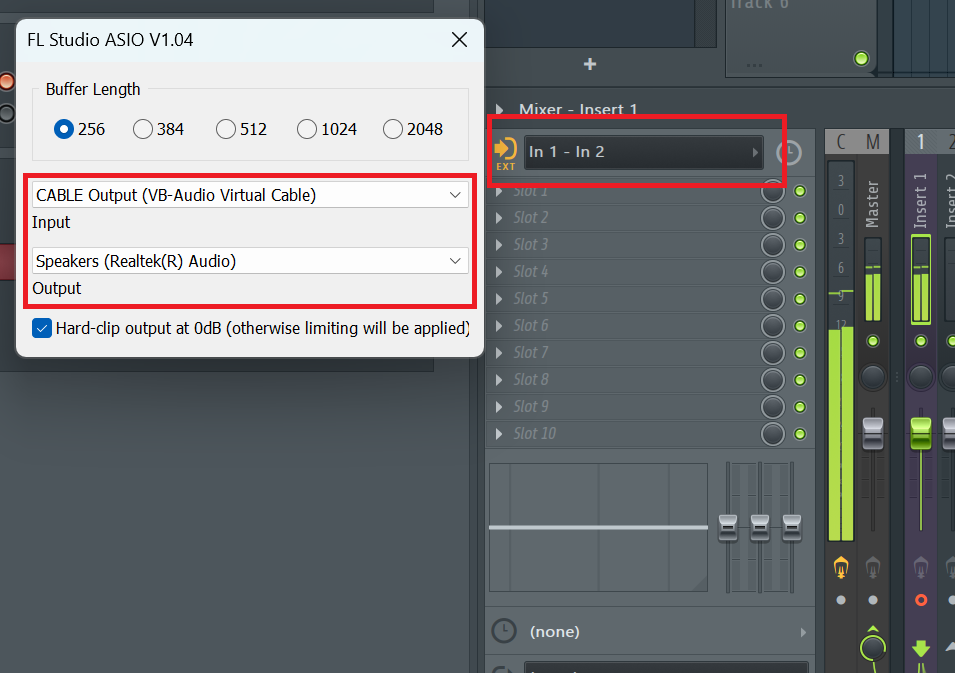This screenshot has height=673, width=955.
Task: Toggle Slot 5 enable green LED
Action: 800,299
